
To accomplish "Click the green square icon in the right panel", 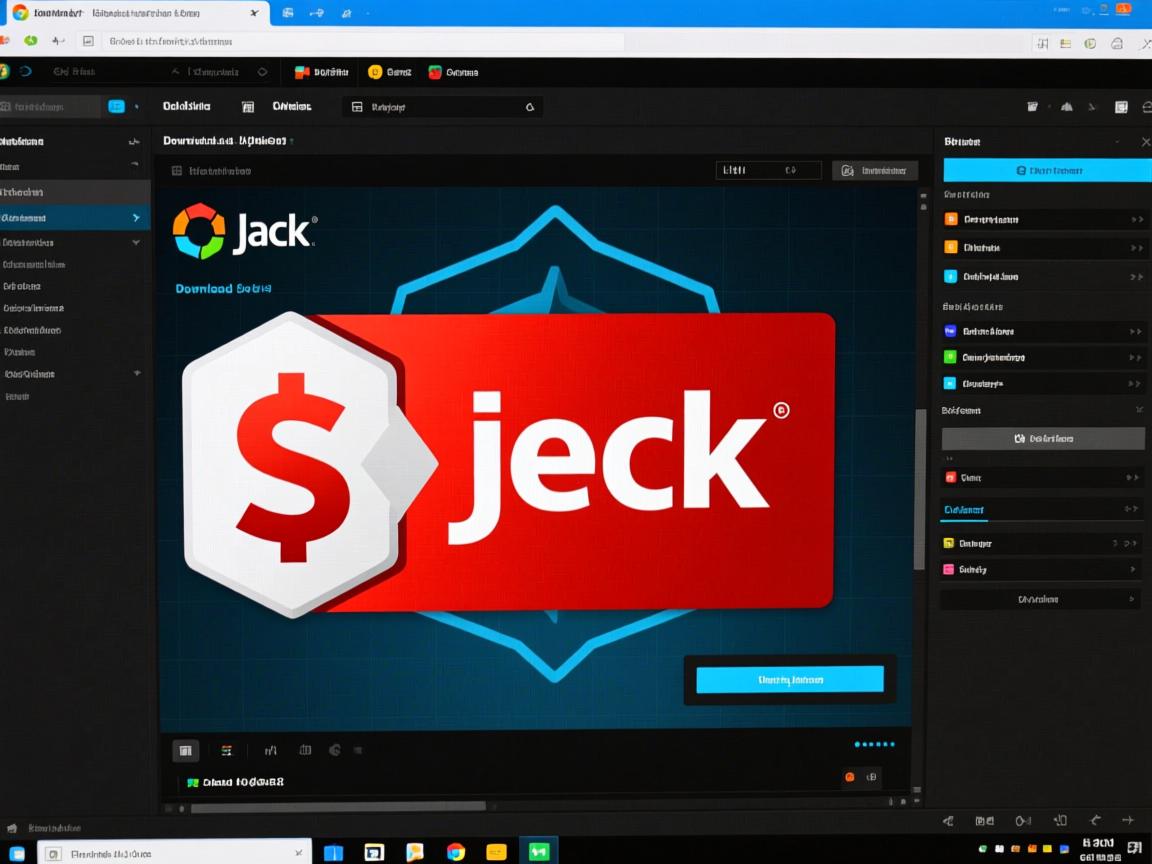I will [x=949, y=357].
